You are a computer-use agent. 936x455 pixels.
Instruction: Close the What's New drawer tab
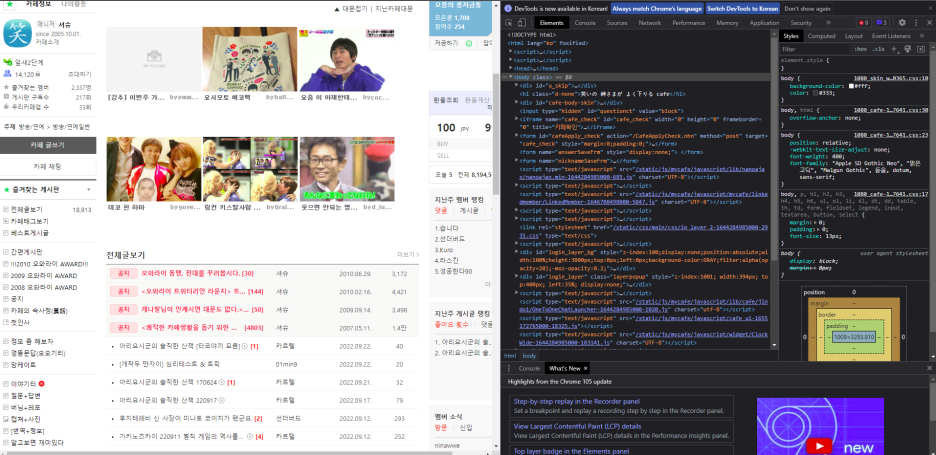(586, 368)
